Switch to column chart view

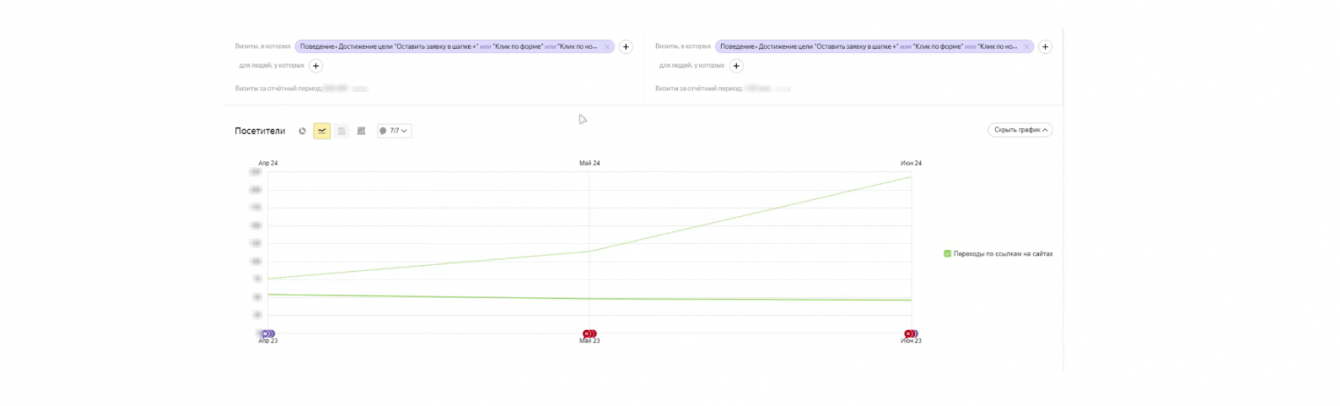pyautogui.click(x=361, y=131)
